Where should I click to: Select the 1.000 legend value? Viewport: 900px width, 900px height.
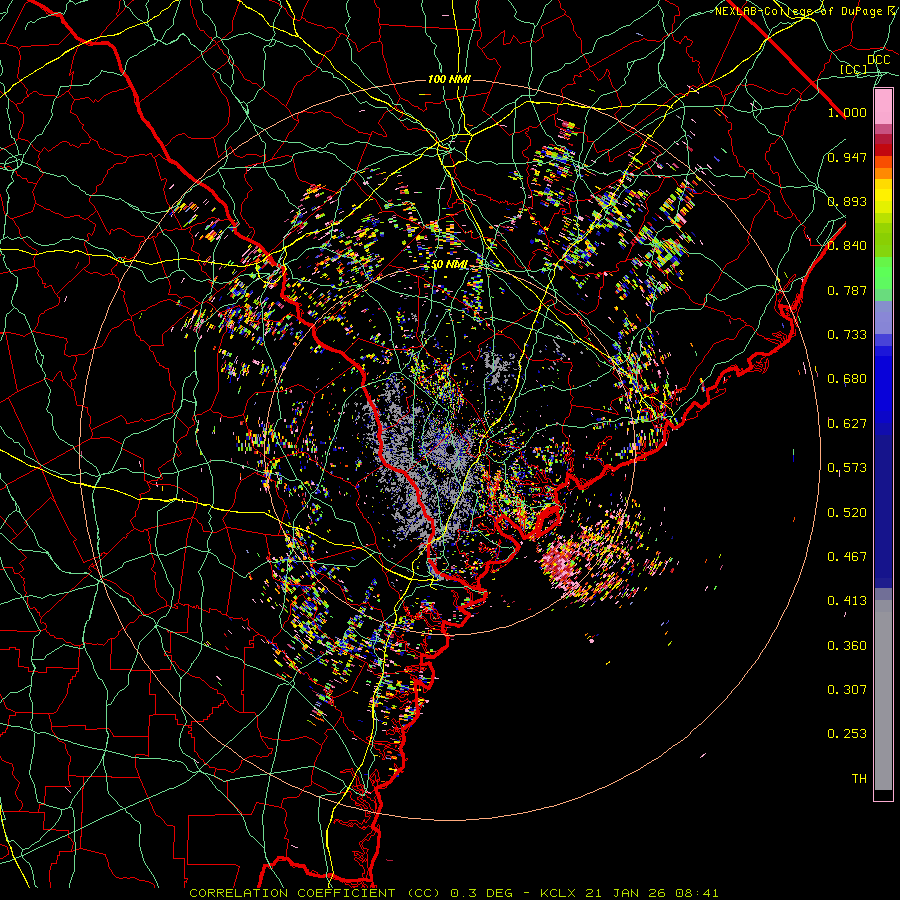click(847, 112)
